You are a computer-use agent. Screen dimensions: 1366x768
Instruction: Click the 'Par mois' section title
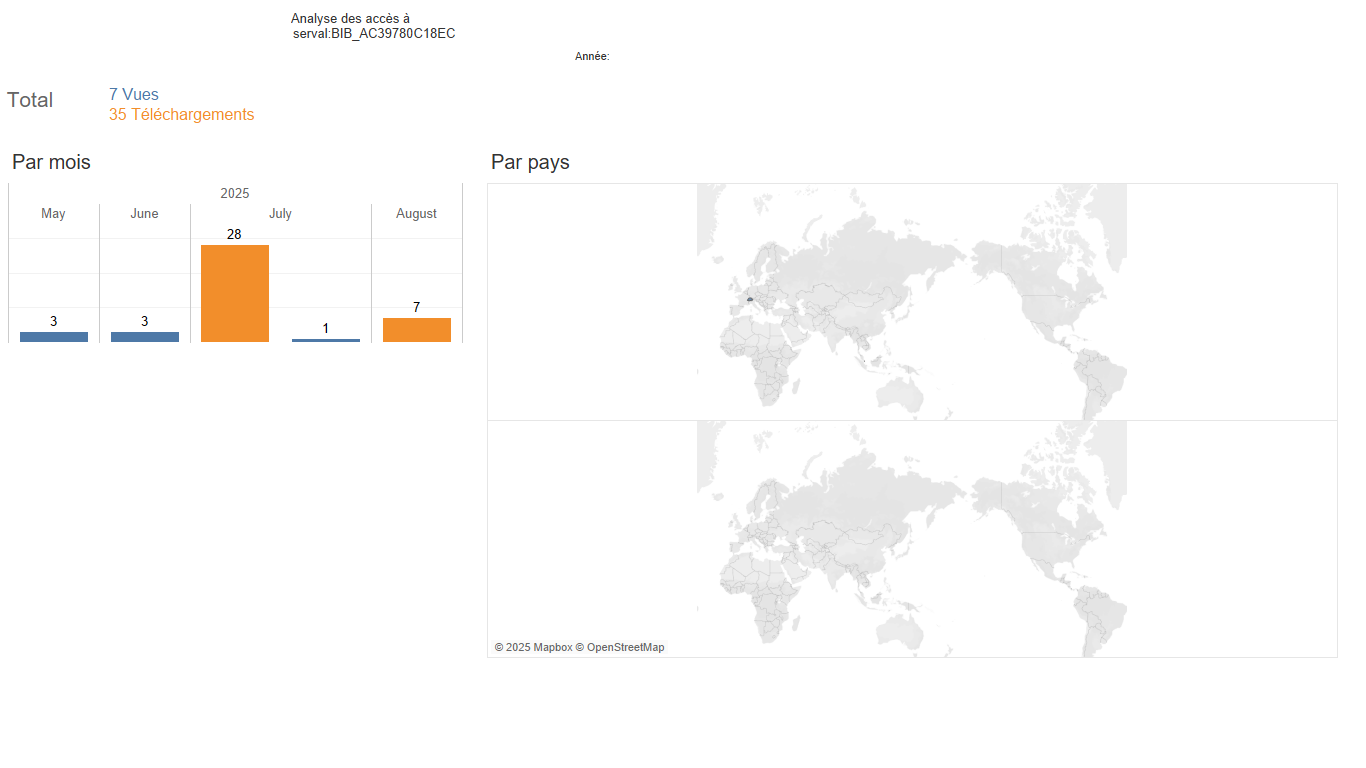point(51,162)
